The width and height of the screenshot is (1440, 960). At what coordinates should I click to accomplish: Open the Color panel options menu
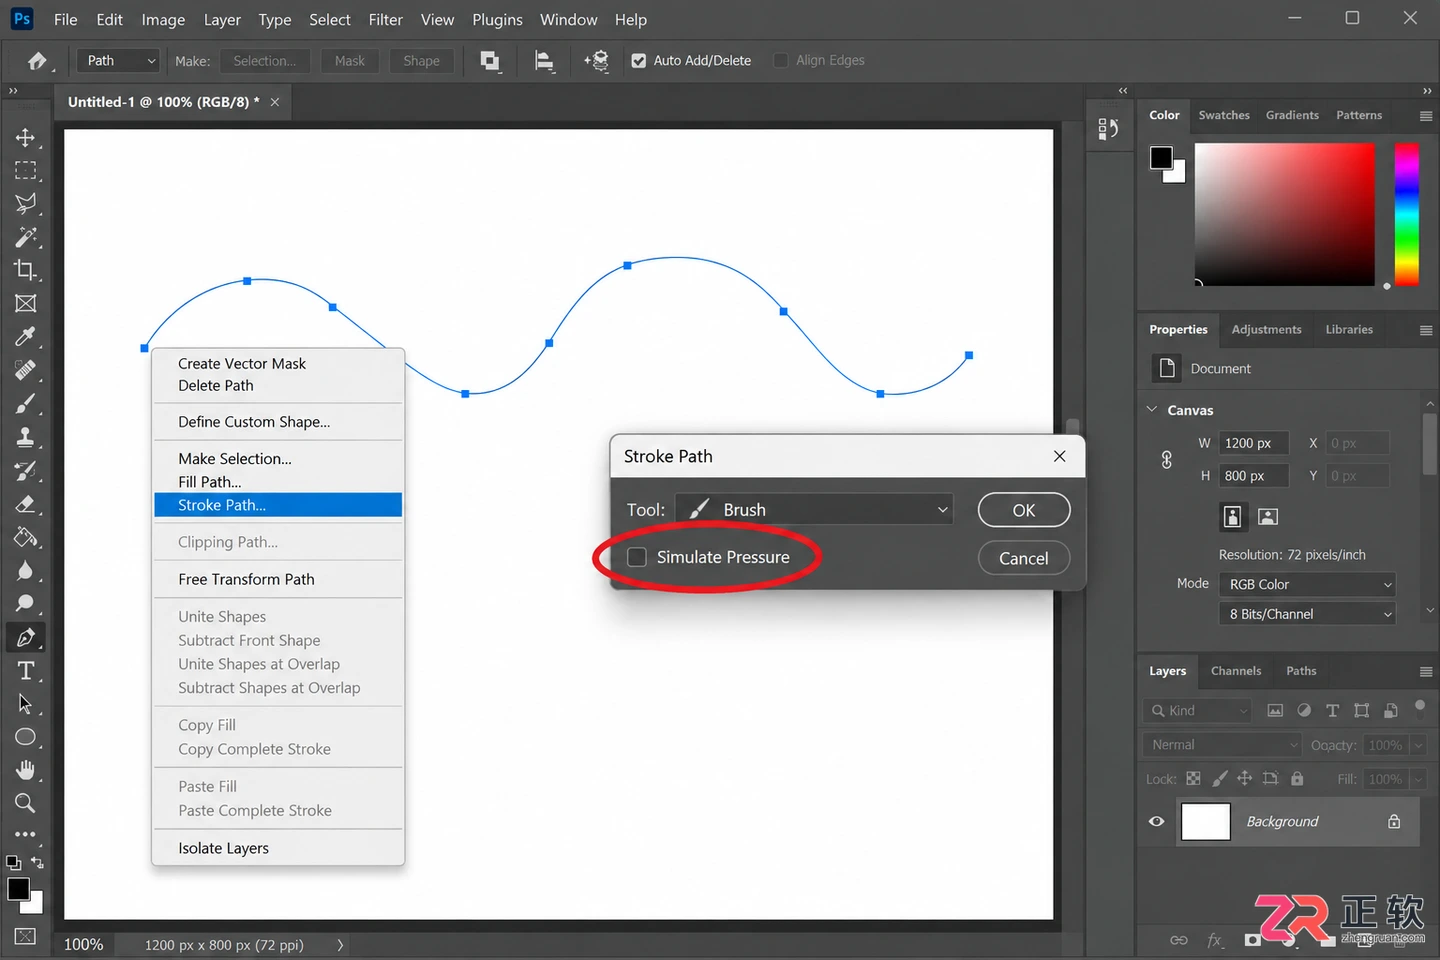1426,116
